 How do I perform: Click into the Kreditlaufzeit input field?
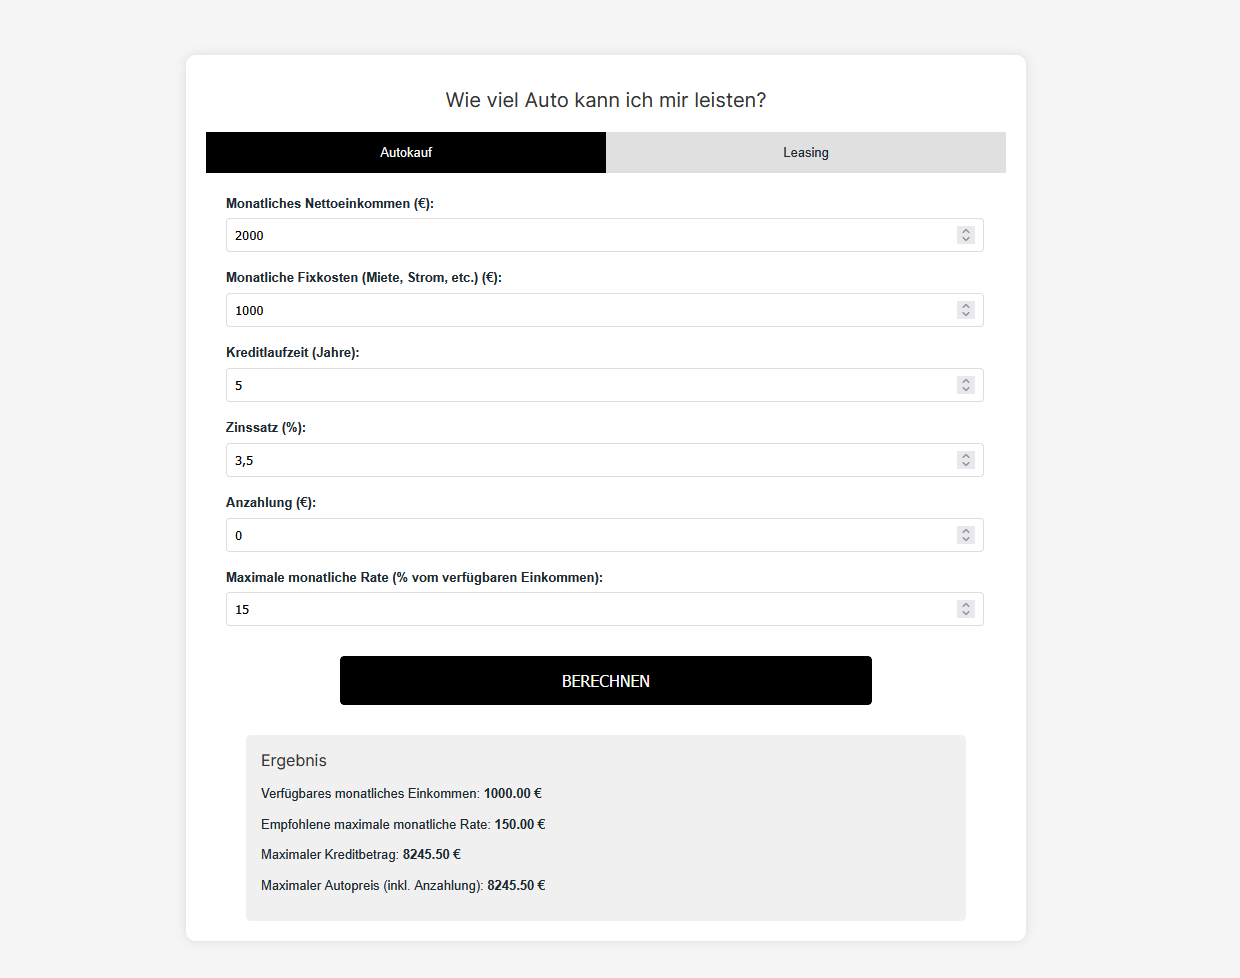(590, 386)
